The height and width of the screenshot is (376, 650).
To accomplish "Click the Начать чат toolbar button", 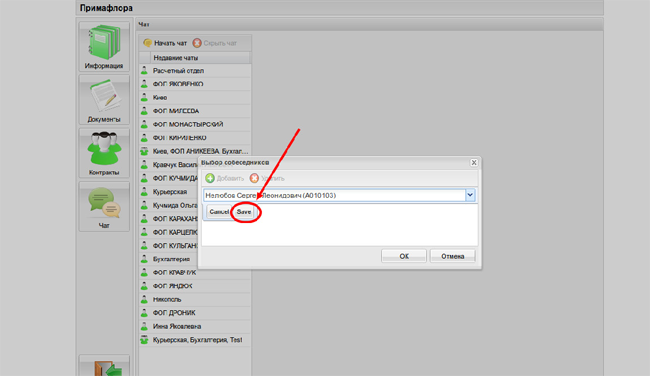I will click(165, 43).
